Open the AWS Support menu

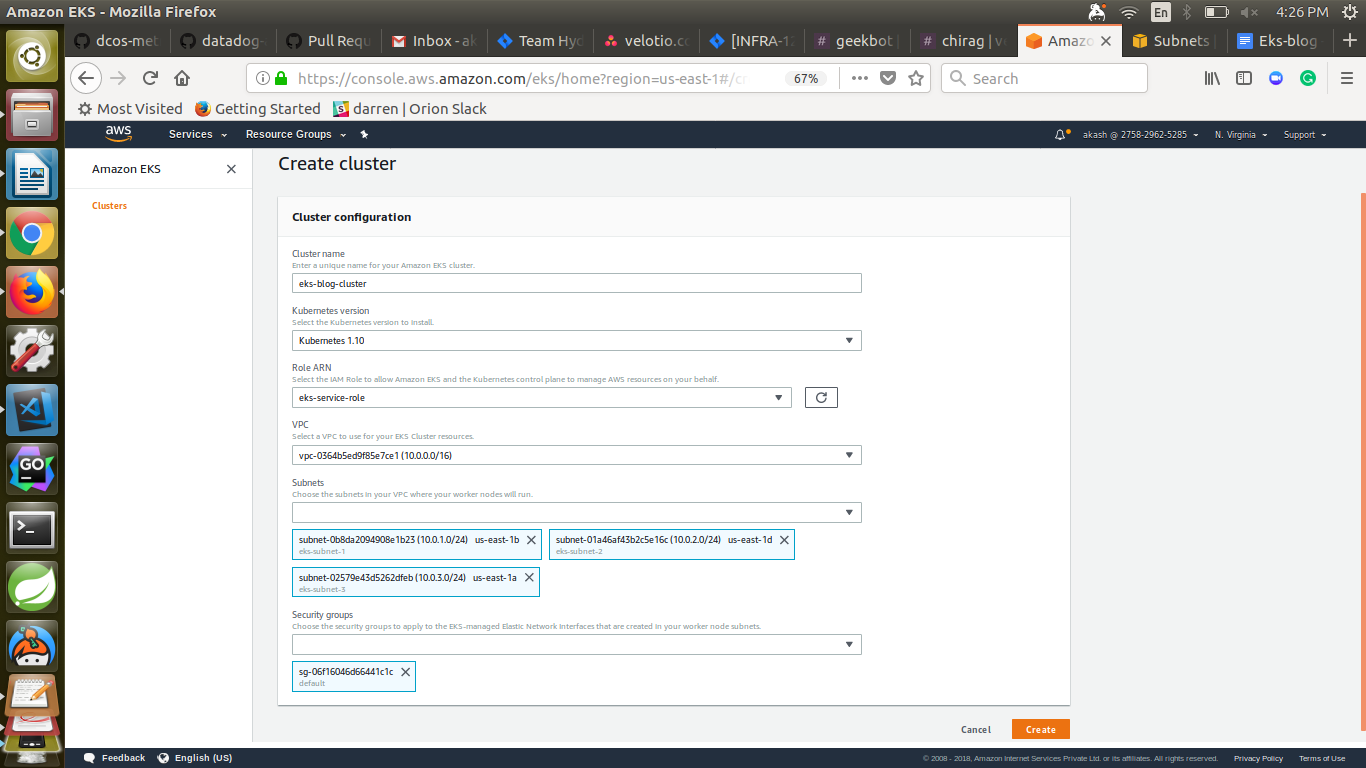pyautogui.click(x=1305, y=134)
